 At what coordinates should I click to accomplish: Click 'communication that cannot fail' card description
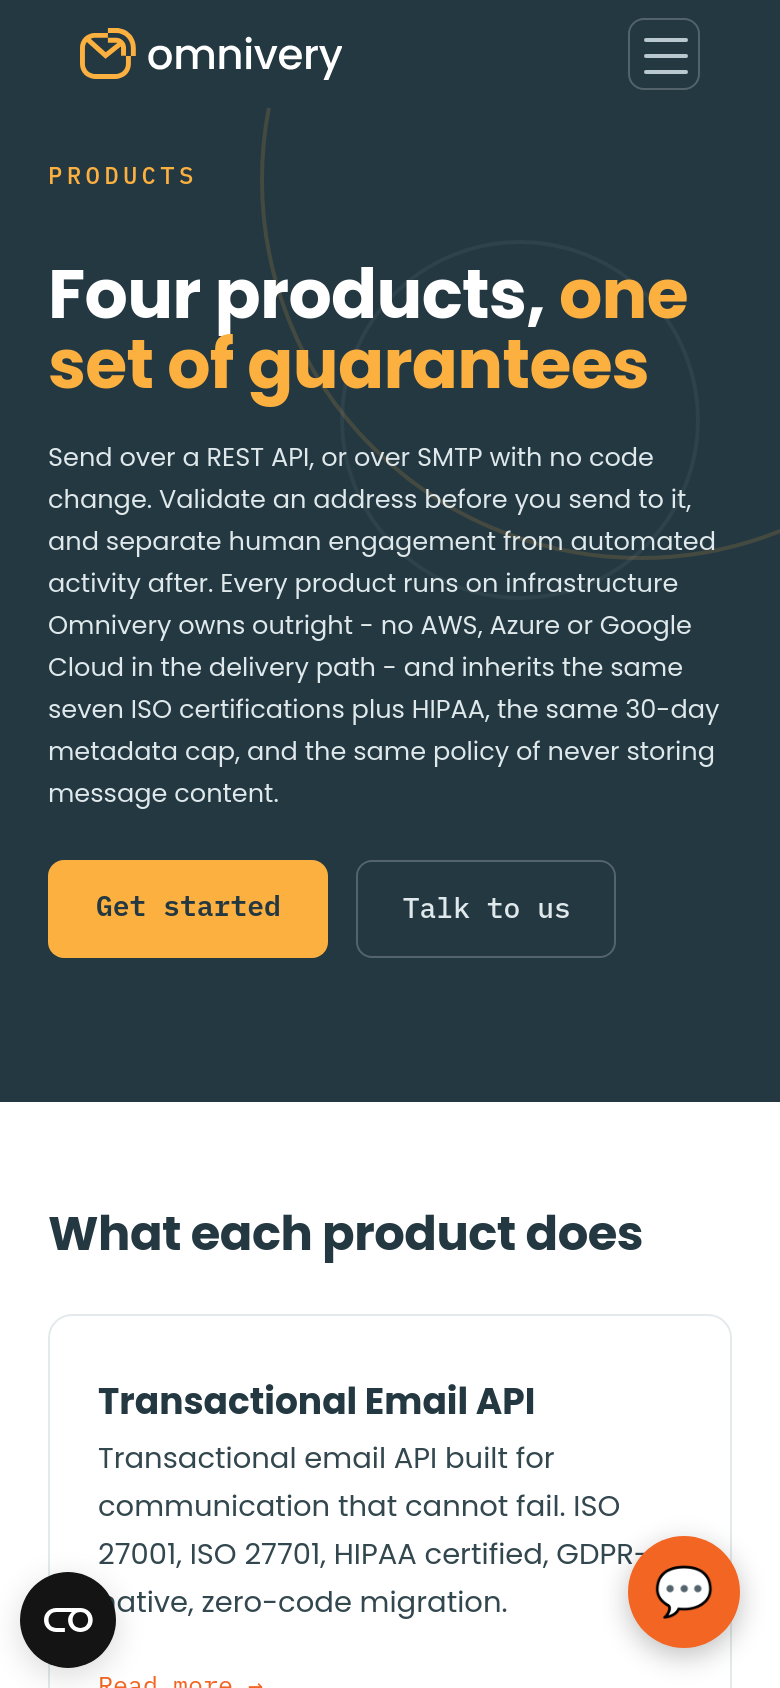point(359,1506)
